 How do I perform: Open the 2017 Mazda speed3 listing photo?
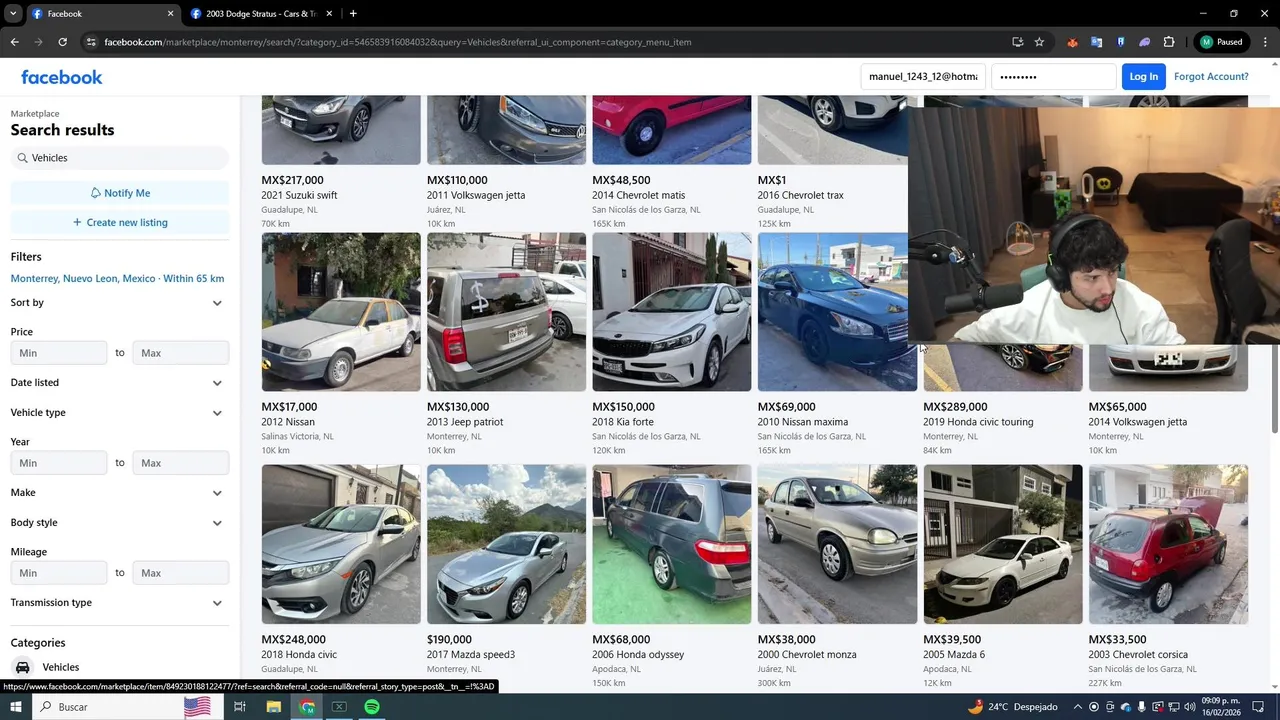506,544
